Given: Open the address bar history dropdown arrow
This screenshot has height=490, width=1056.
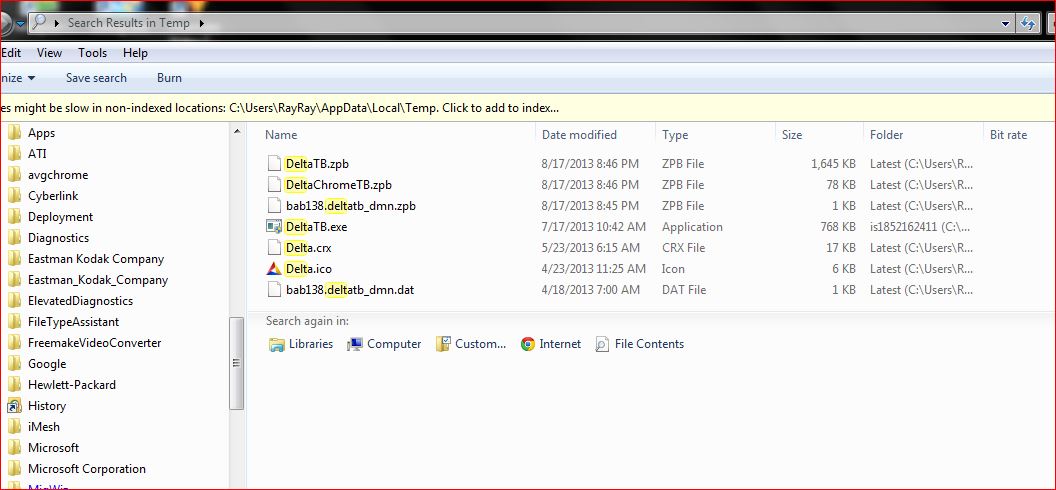Looking at the screenshot, I should click(1005, 23).
